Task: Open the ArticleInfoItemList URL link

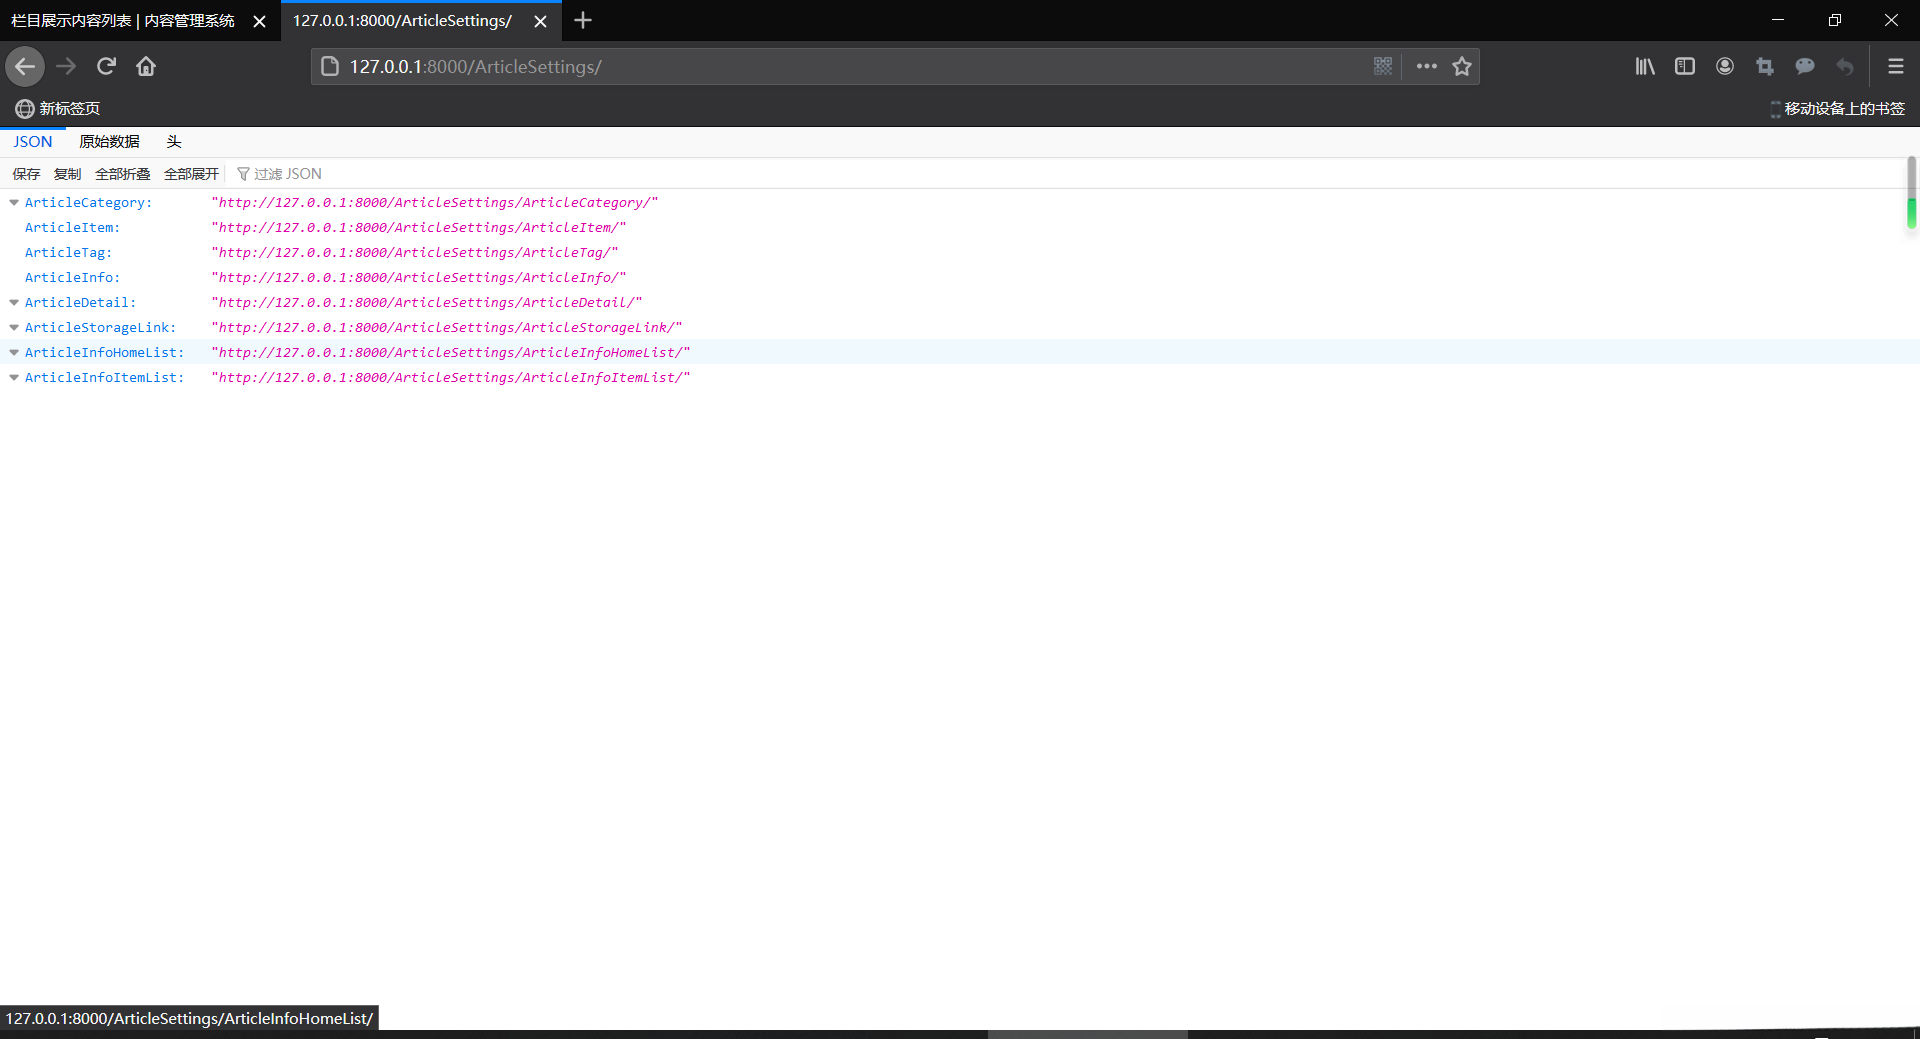Action: [x=451, y=378]
